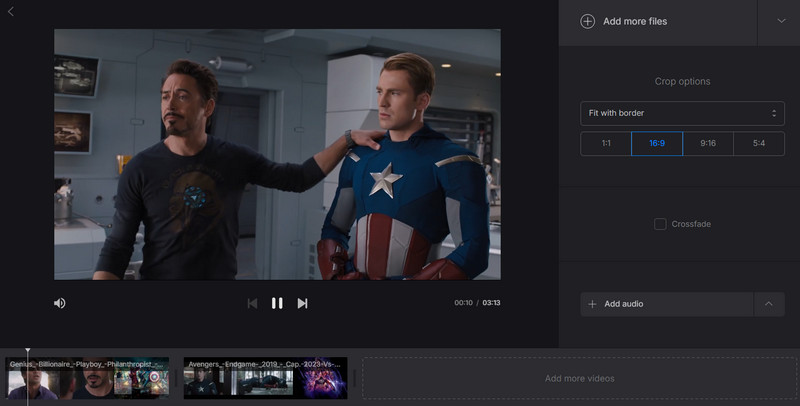
Task: Expand the Add audio chevron menu
Action: pos(769,304)
